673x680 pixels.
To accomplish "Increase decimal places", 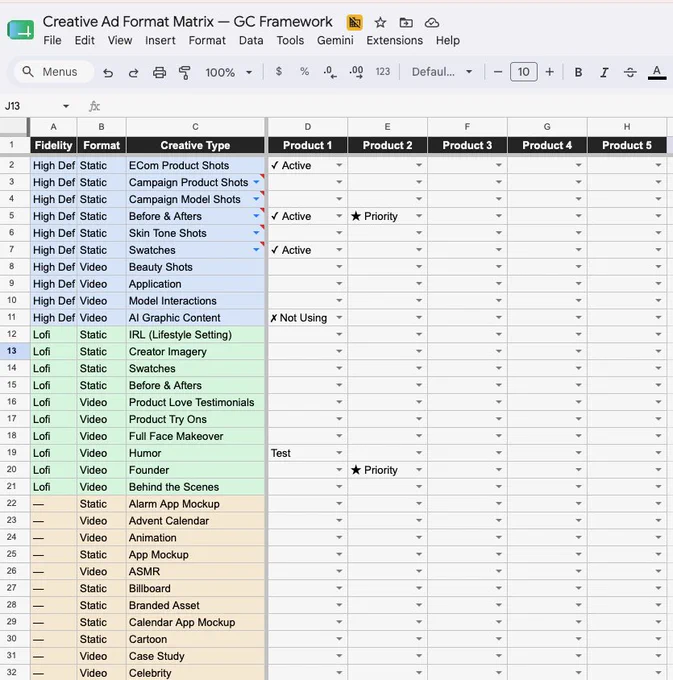I will (356, 72).
